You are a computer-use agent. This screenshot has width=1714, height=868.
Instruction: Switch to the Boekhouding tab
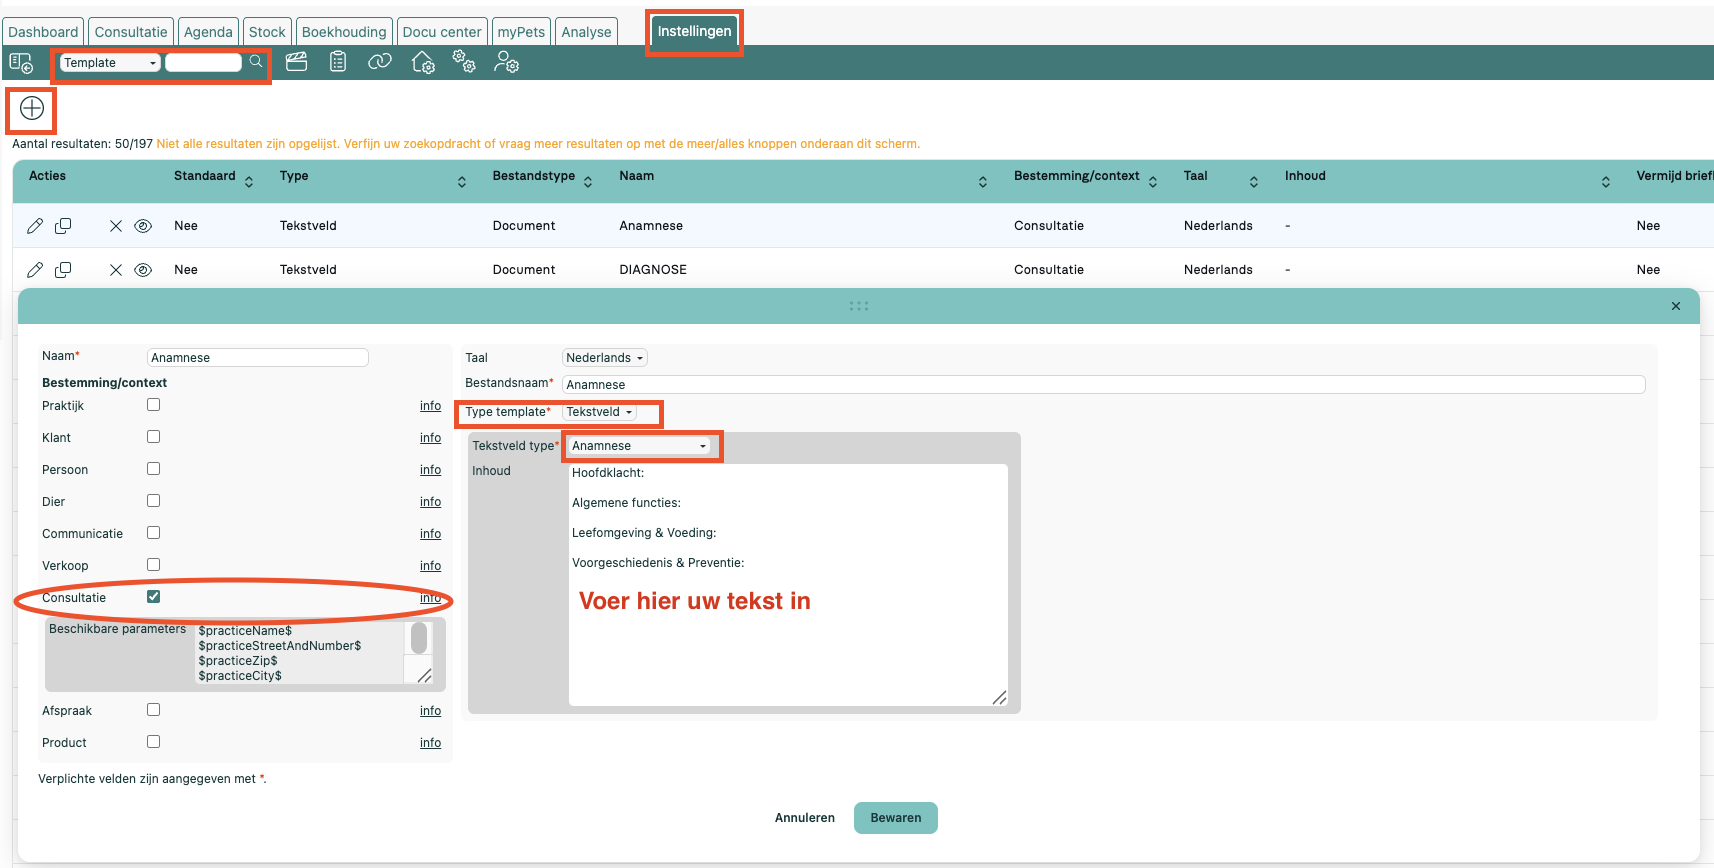point(344,32)
